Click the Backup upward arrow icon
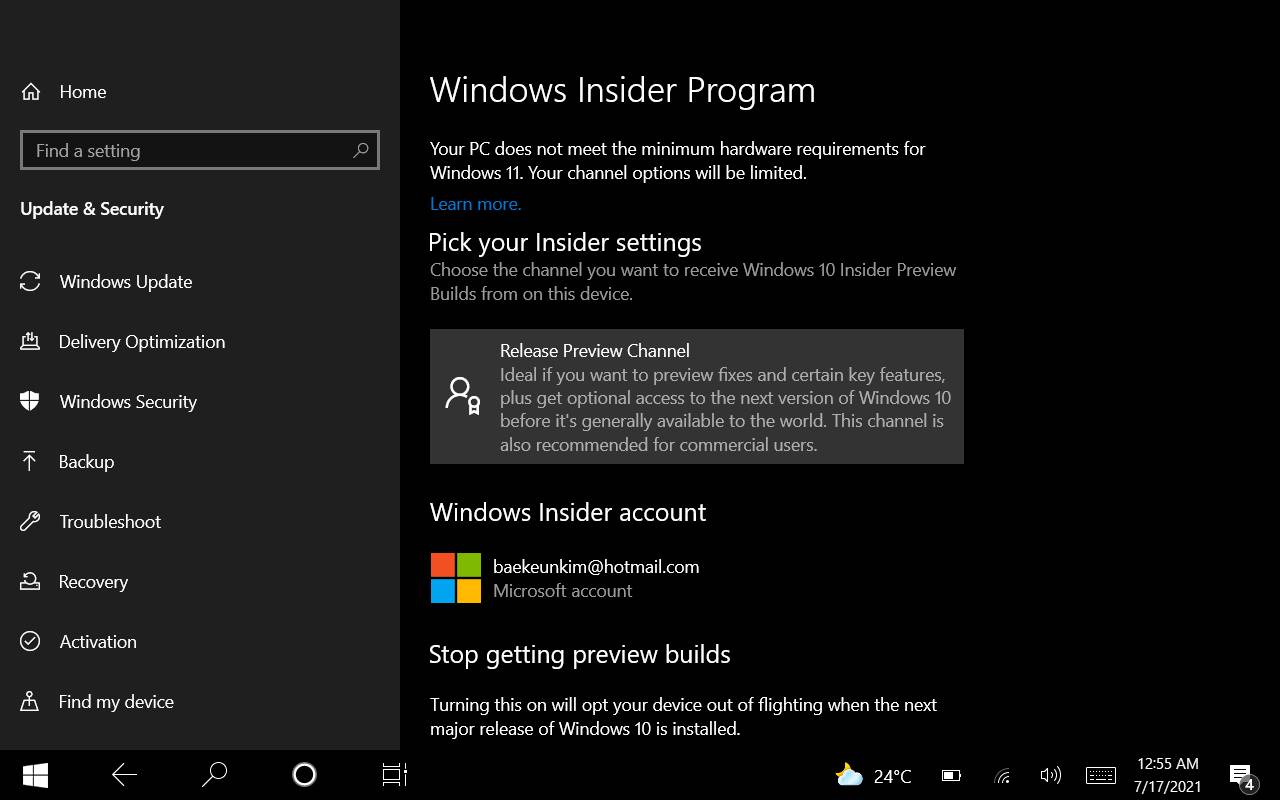Screen dimensions: 1280x800 (x=30, y=462)
